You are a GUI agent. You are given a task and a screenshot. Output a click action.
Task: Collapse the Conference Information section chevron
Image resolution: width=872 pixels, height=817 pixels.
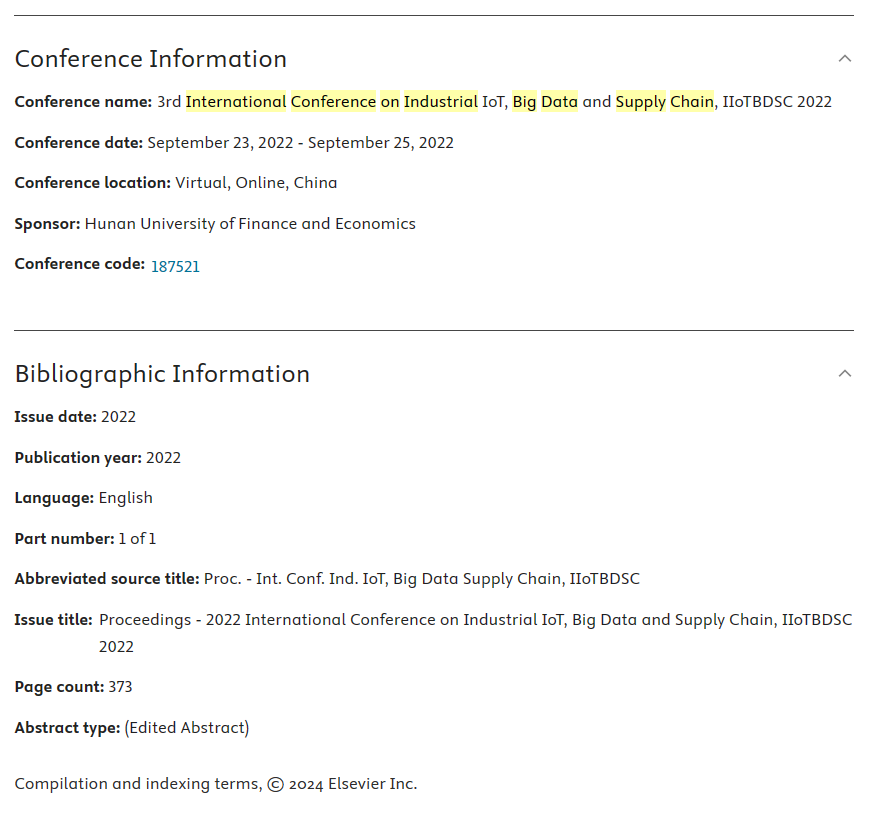coord(845,59)
